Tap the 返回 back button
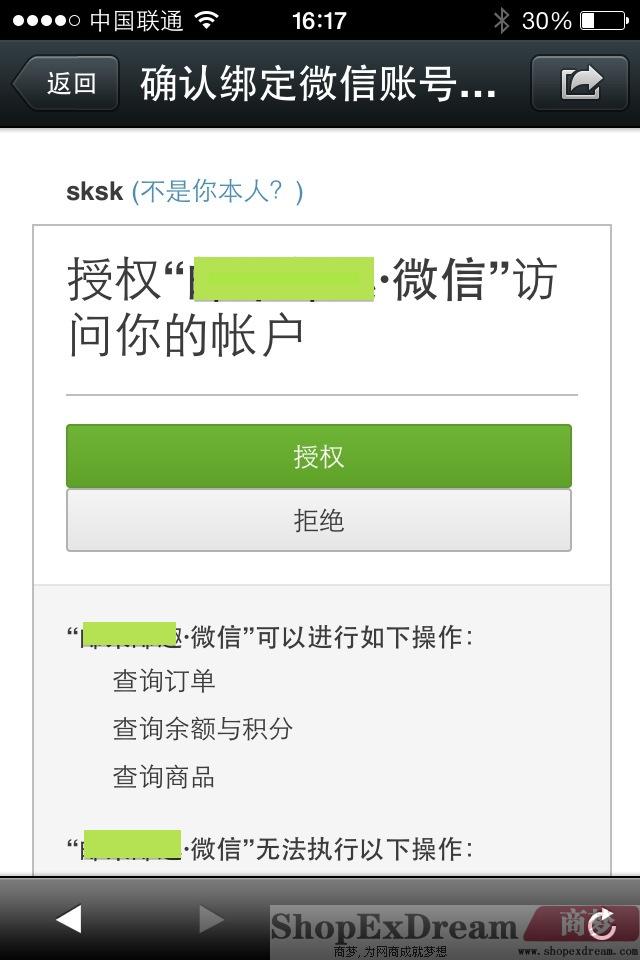Screen dimensions: 640x960 pyautogui.click(x=66, y=83)
